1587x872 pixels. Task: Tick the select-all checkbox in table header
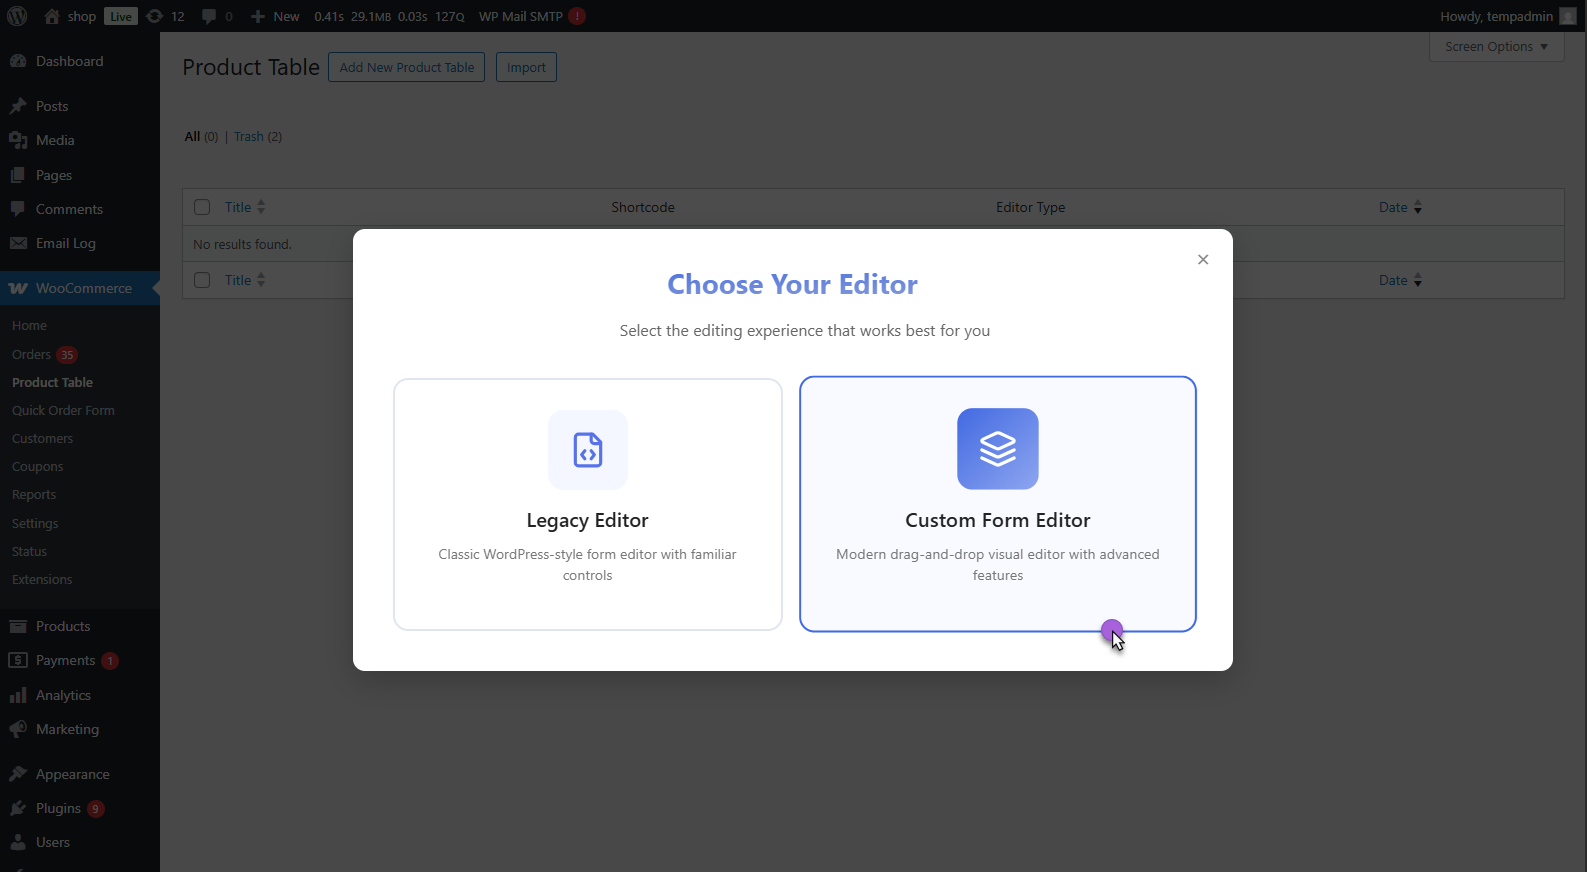coord(202,207)
